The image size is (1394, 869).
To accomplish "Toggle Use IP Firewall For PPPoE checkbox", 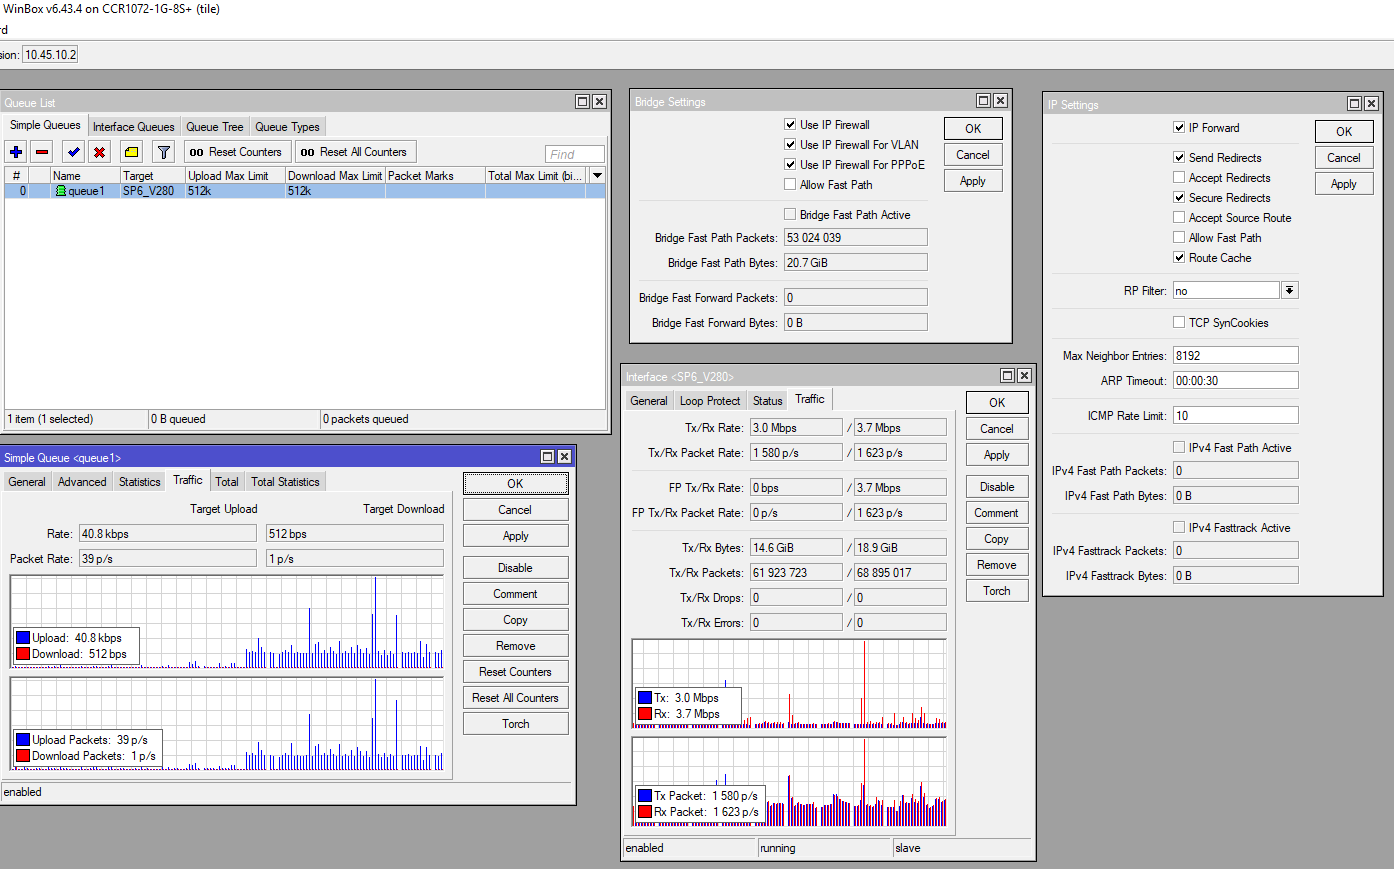I will coord(790,165).
